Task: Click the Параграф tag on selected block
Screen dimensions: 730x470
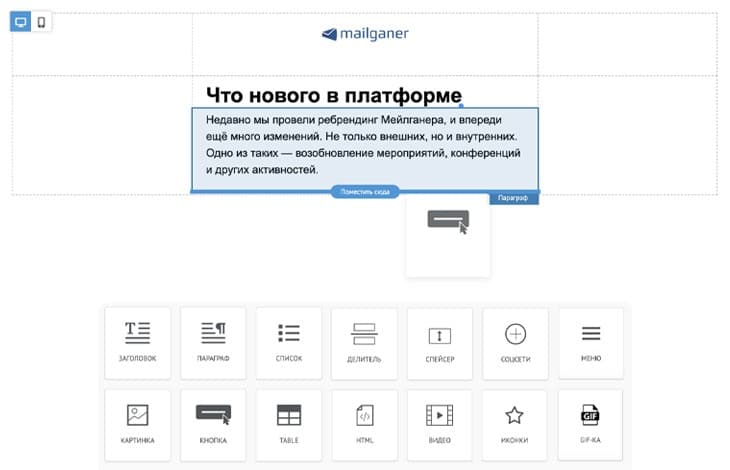Action: [514, 199]
